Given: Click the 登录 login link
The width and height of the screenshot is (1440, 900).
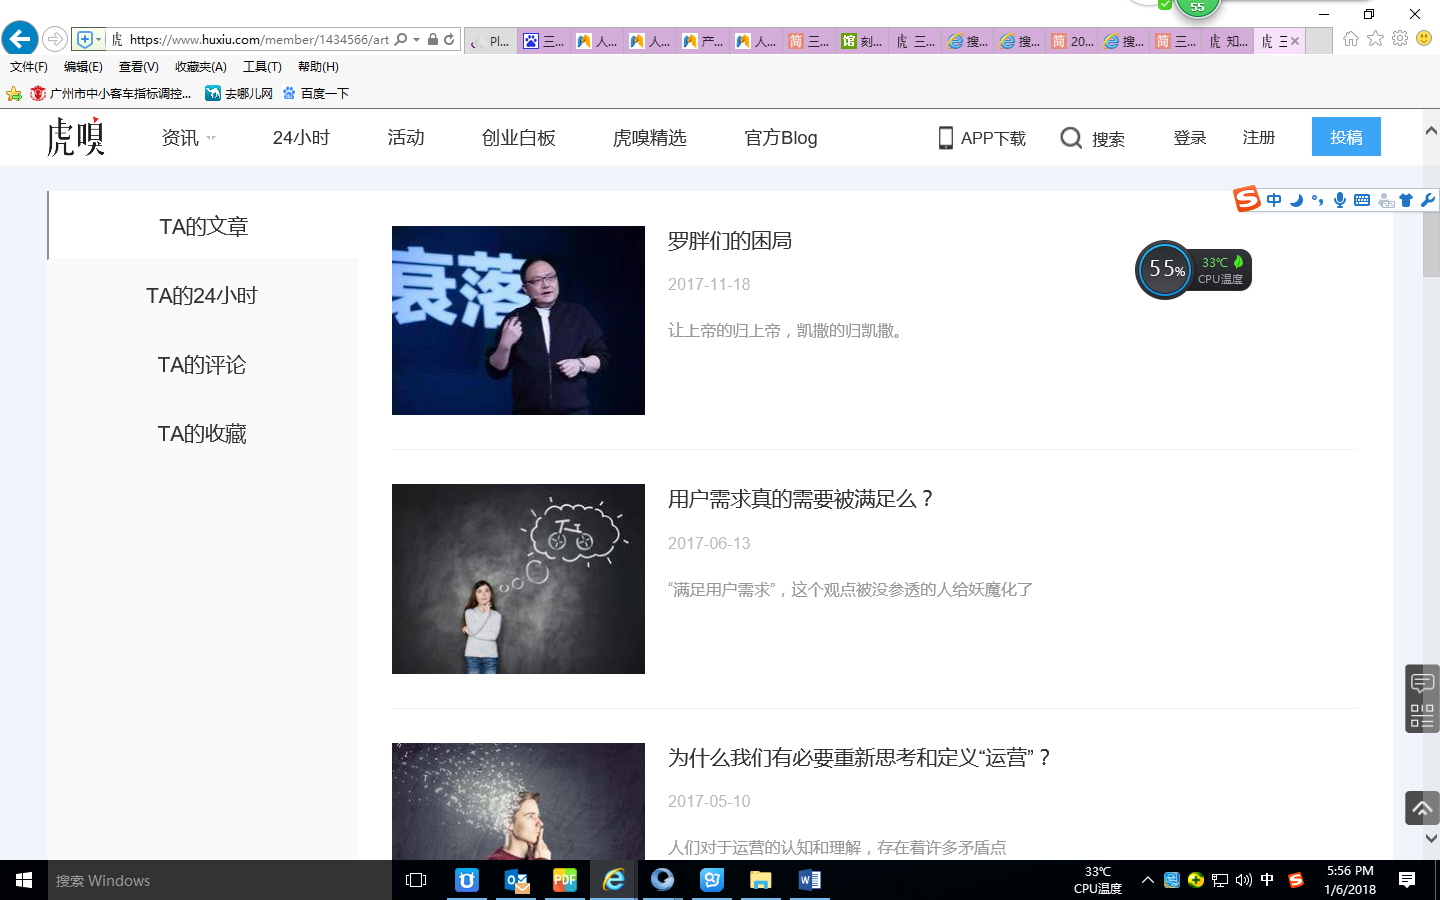Looking at the screenshot, I should 1190,138.
